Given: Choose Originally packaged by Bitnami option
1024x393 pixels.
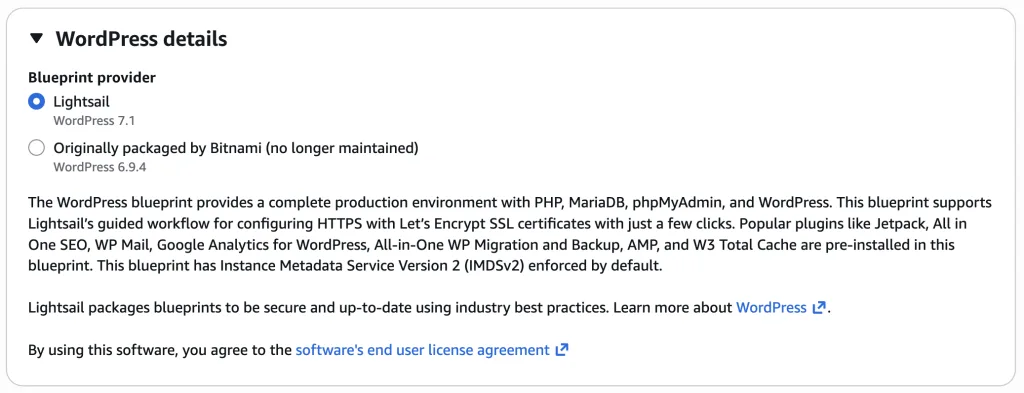Looking at the screenshot, I should pos(37,148).
